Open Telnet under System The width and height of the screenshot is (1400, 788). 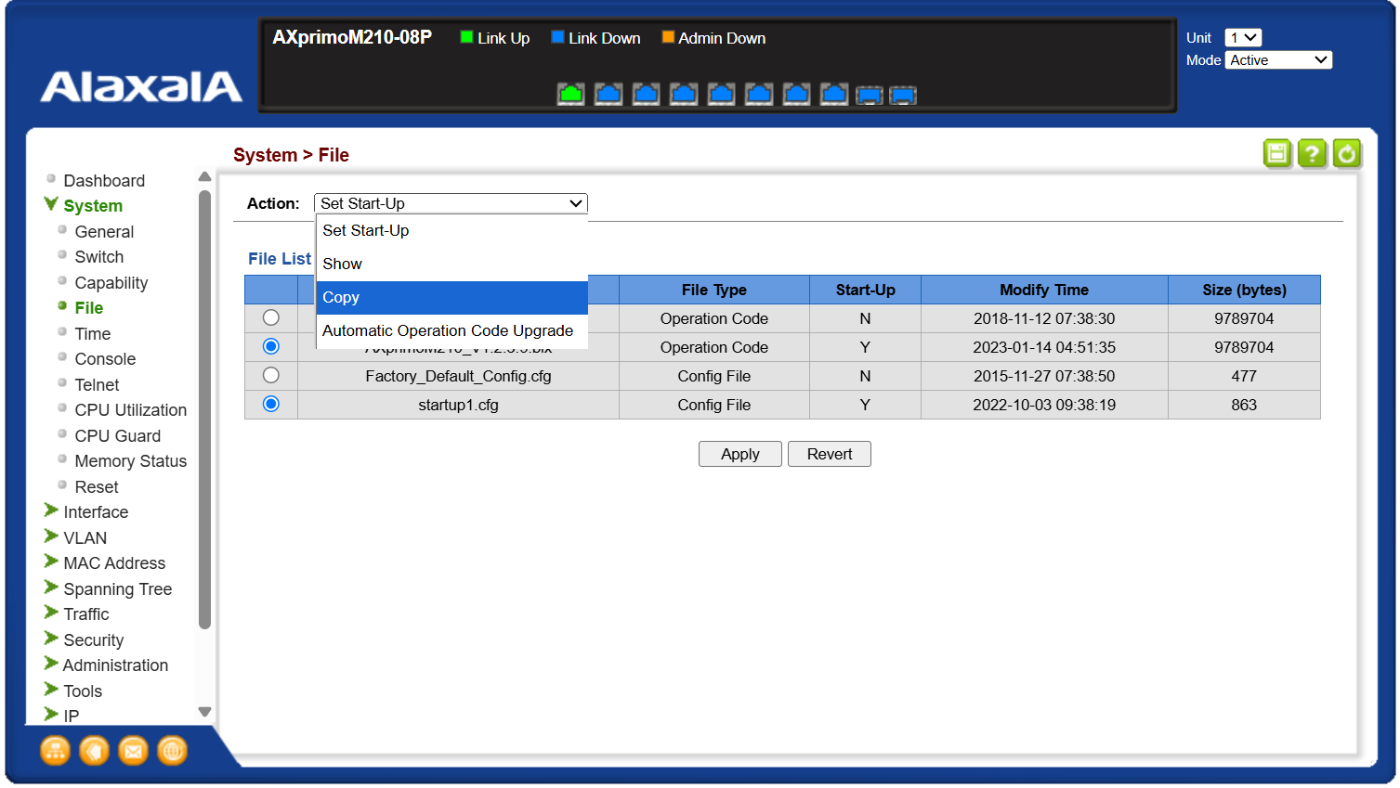coord(97,385)
